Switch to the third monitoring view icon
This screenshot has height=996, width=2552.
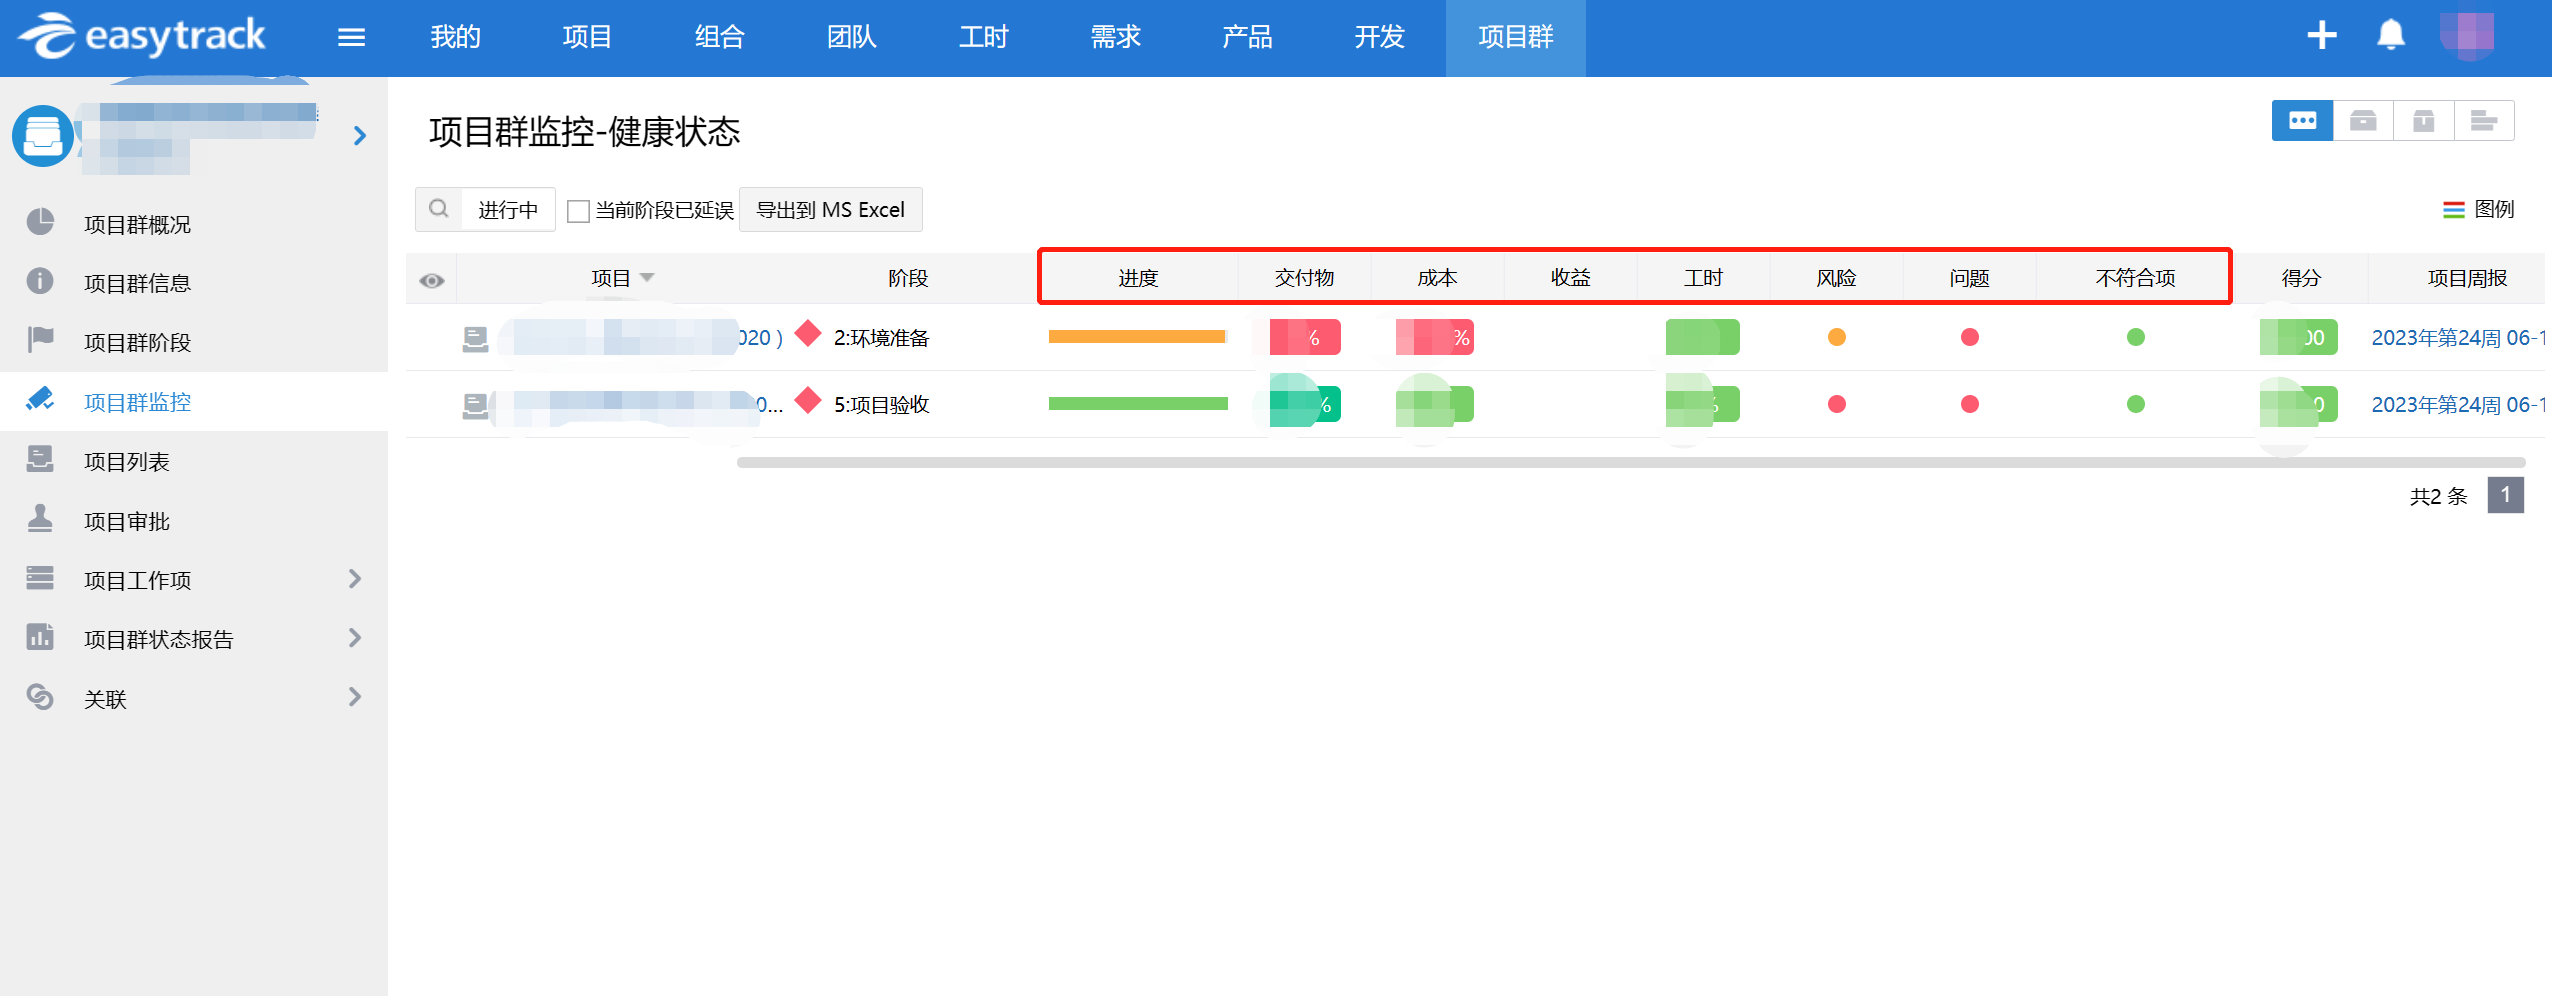(2423, 121)
